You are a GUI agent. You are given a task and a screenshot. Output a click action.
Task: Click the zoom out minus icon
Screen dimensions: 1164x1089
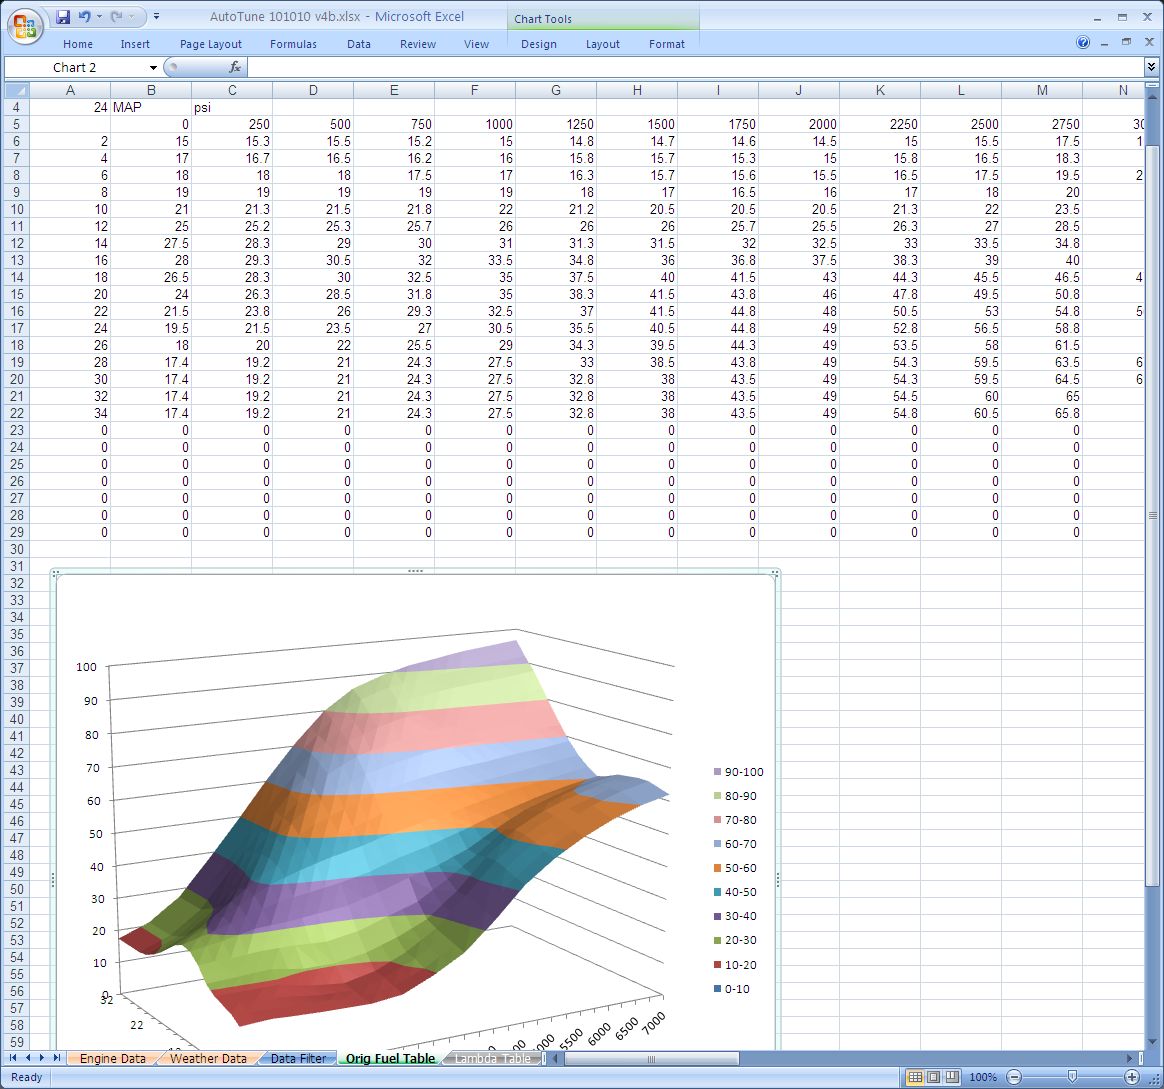click(x=1014, y=1077)
